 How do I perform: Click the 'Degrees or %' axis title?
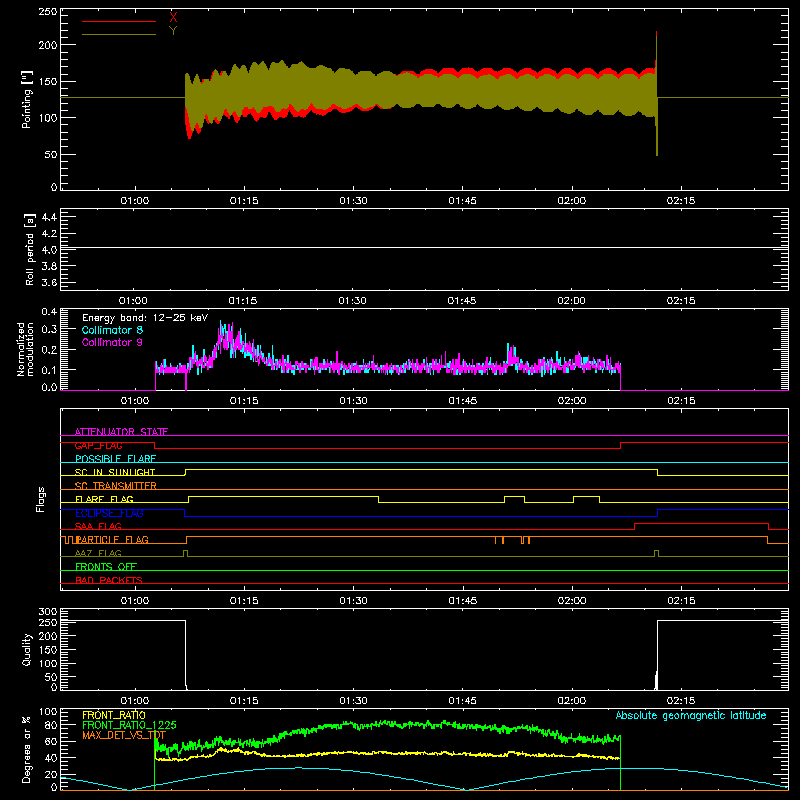click(x=27, y=749)
